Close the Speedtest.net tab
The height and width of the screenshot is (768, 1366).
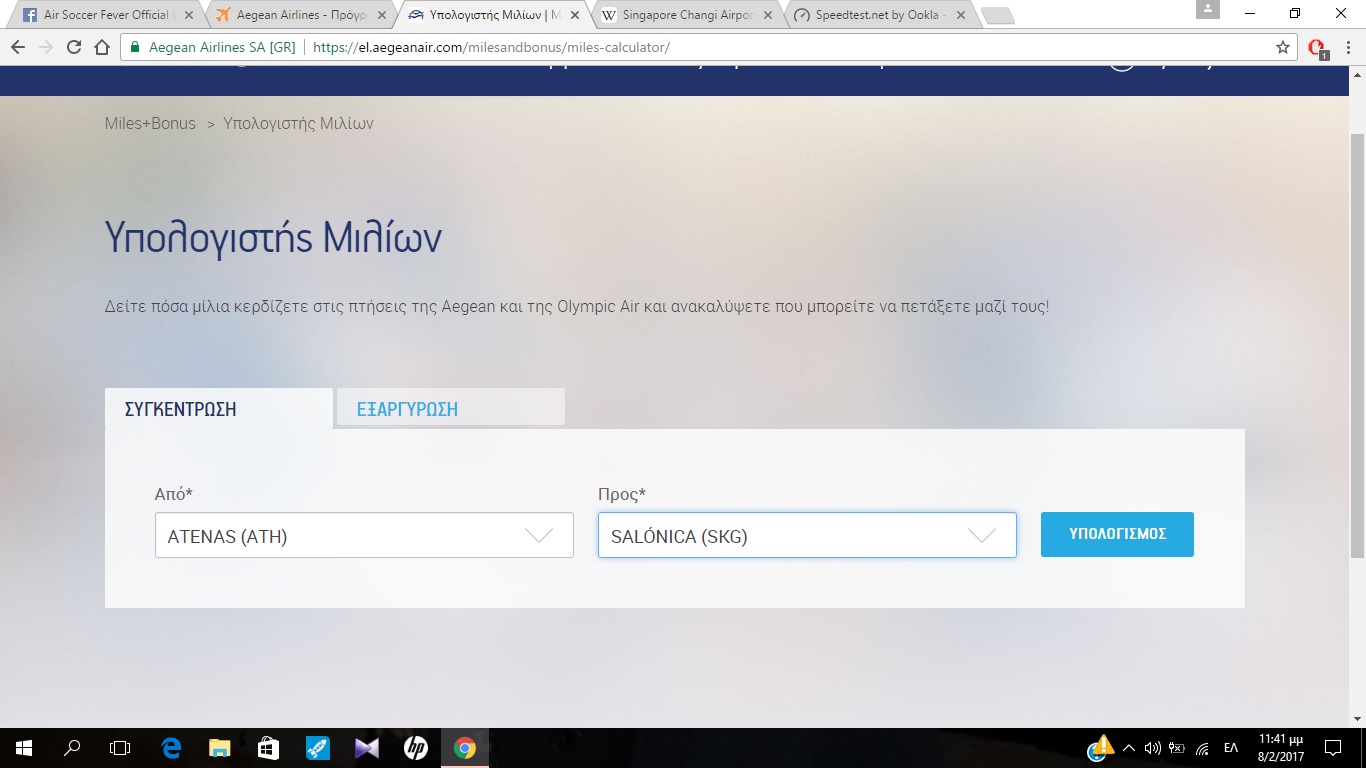coord(960,16)
